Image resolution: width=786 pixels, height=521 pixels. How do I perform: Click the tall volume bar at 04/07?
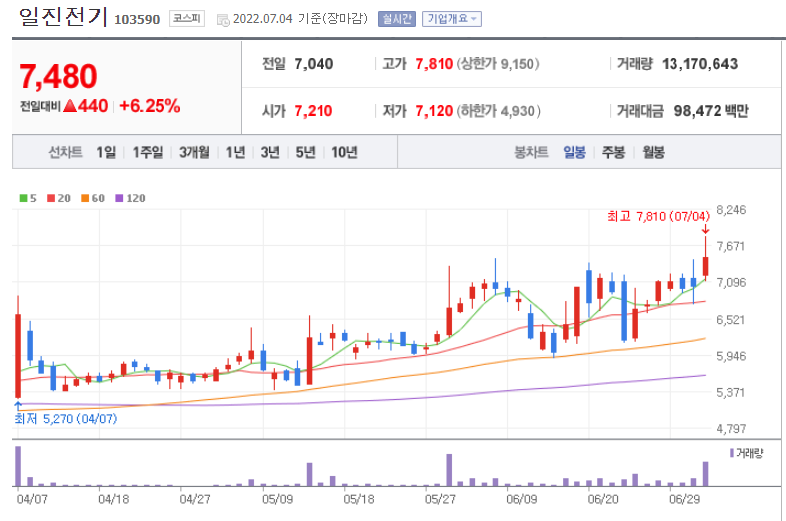18,466
